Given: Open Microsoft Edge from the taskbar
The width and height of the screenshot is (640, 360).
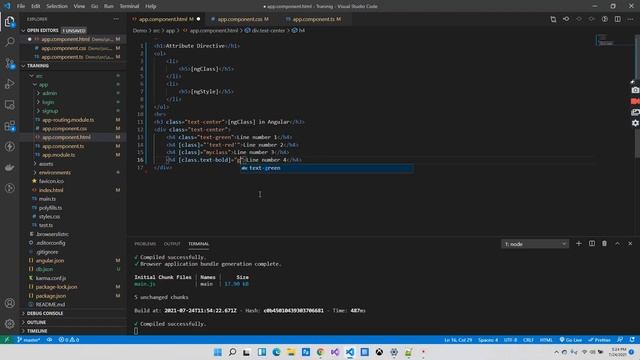Looking at the screenshot, I should [276, 352].
